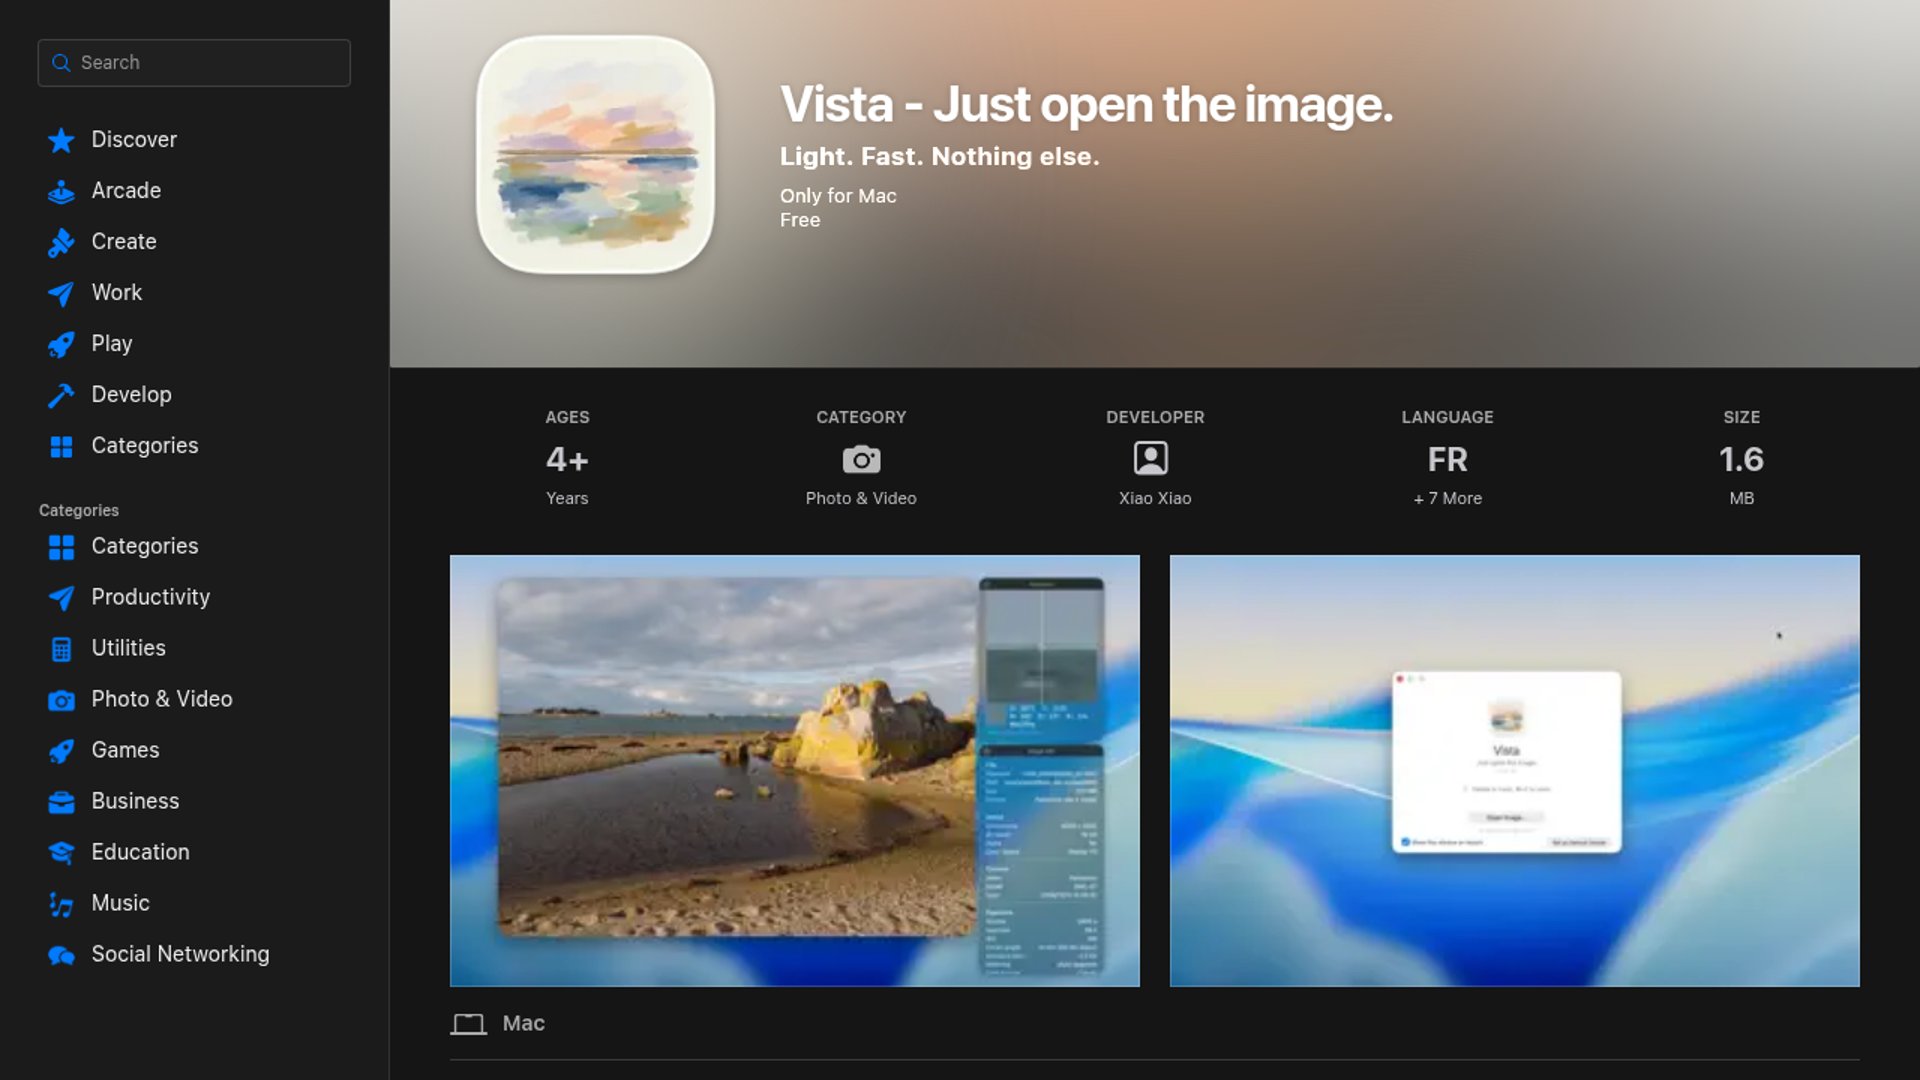Screen dimensions: 1920x1080
Task: Click the developer Xiao Xiao person icon
Action: [x=1150, y=458]
